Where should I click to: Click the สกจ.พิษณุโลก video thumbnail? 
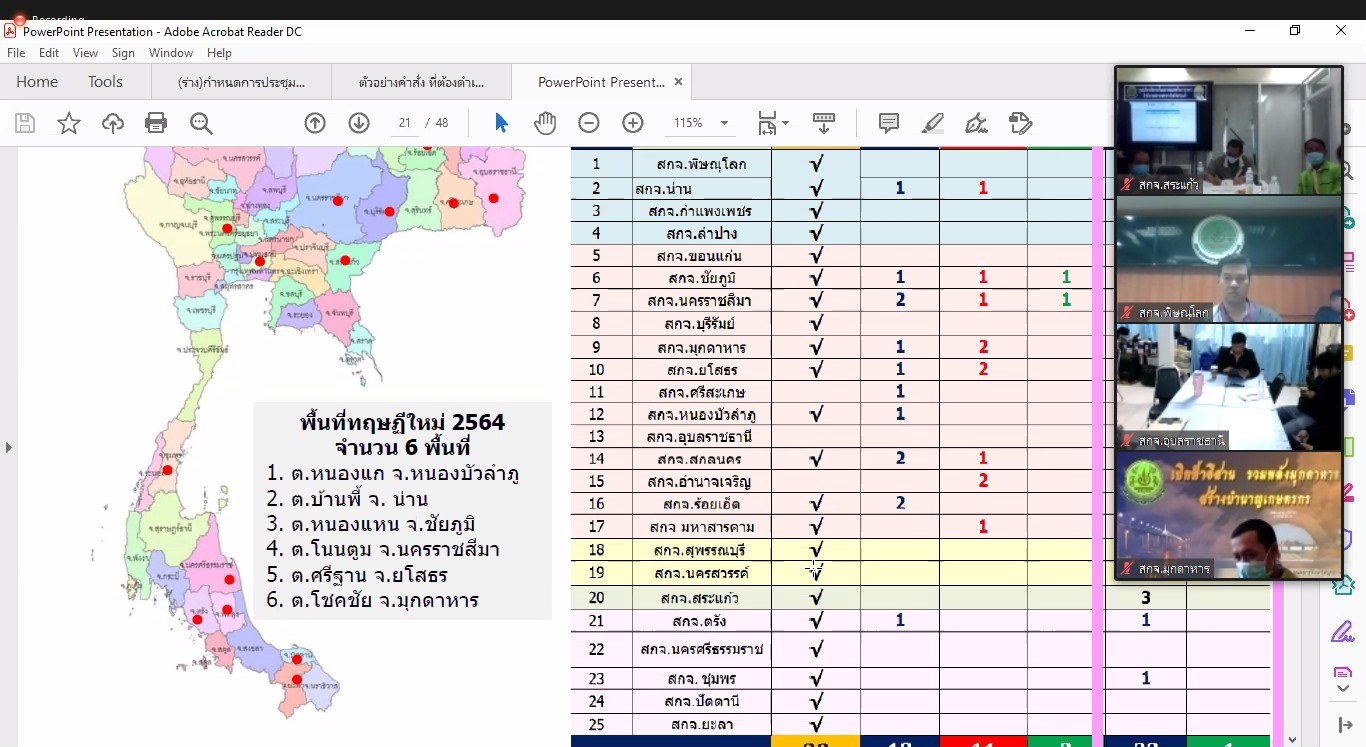pos(1229,258)
